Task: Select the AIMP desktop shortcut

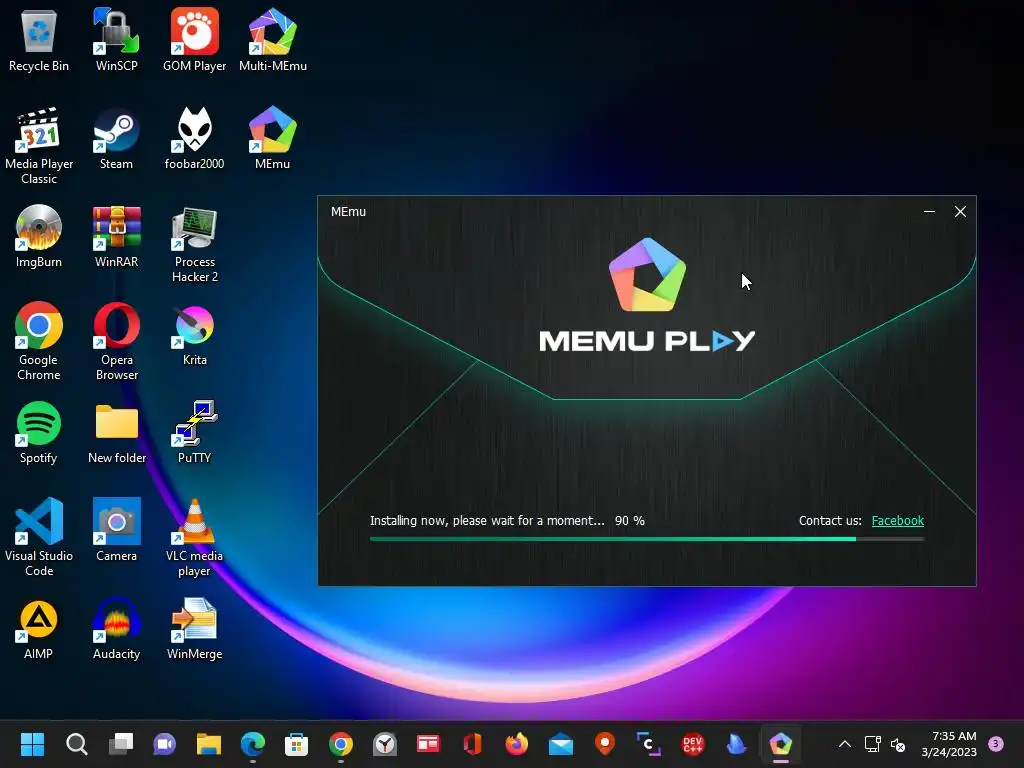Action: [39, 628]
